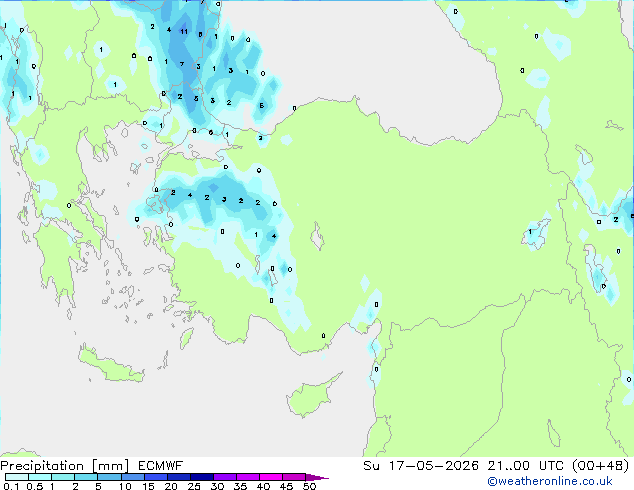This screenshot has width=634, height=490.
Task: Click the 2–5 mm legend color box
Action: 86,477
